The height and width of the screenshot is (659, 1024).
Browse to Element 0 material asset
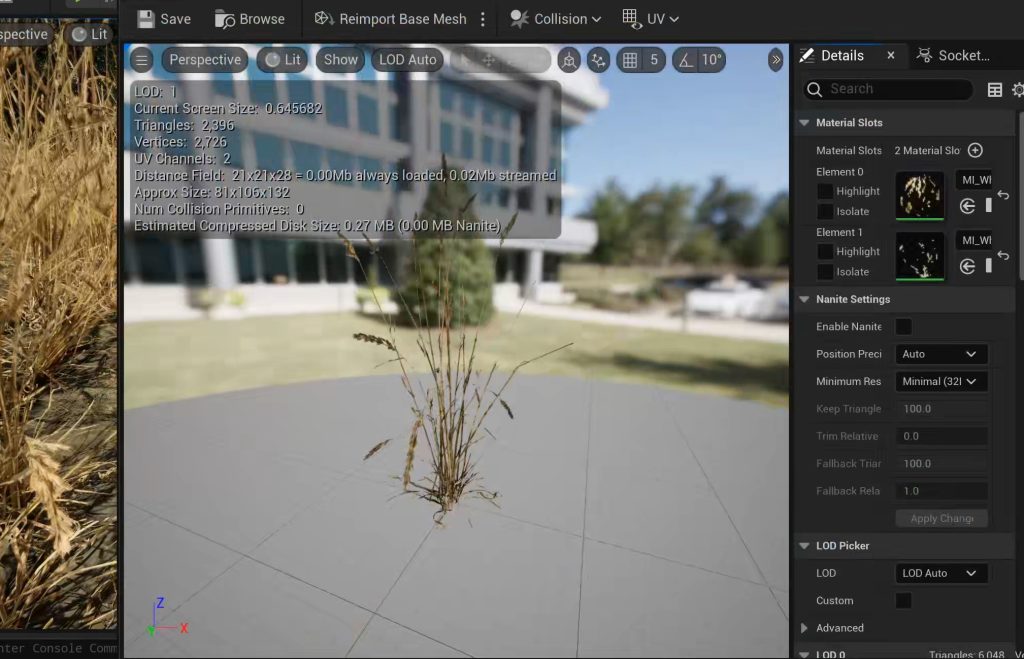click(989, 206)
